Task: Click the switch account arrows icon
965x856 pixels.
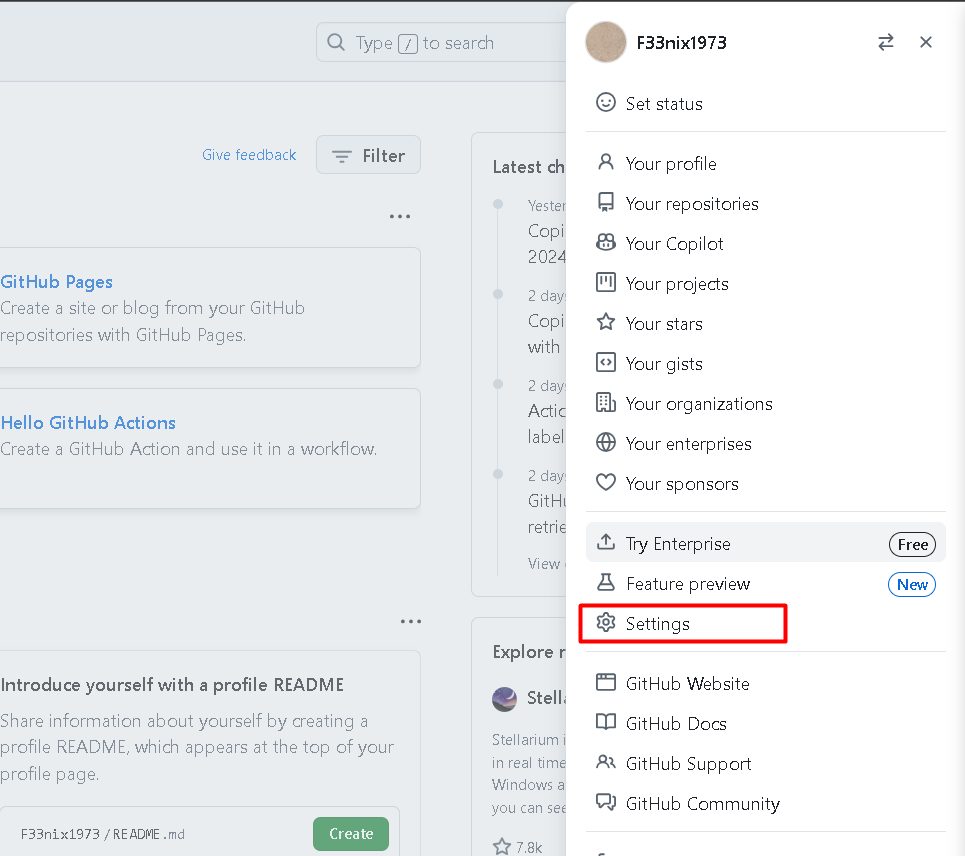Action: coord(886,42)
